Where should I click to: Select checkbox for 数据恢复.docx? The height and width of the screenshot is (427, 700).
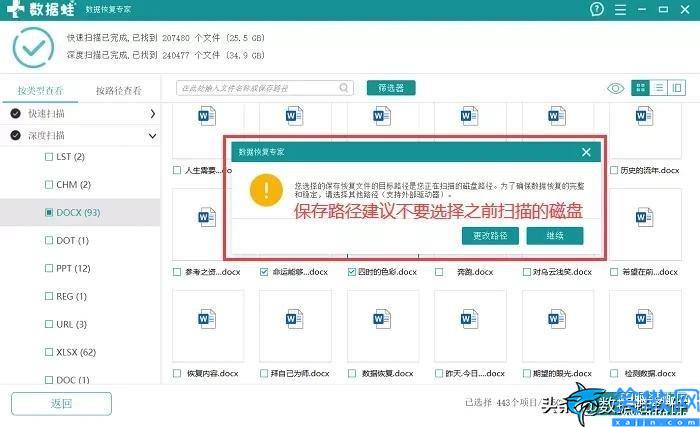point(352,373)
